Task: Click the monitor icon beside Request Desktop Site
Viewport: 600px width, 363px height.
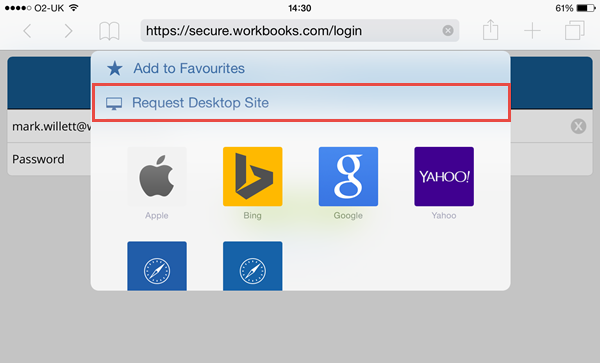Action: point(114,103)
